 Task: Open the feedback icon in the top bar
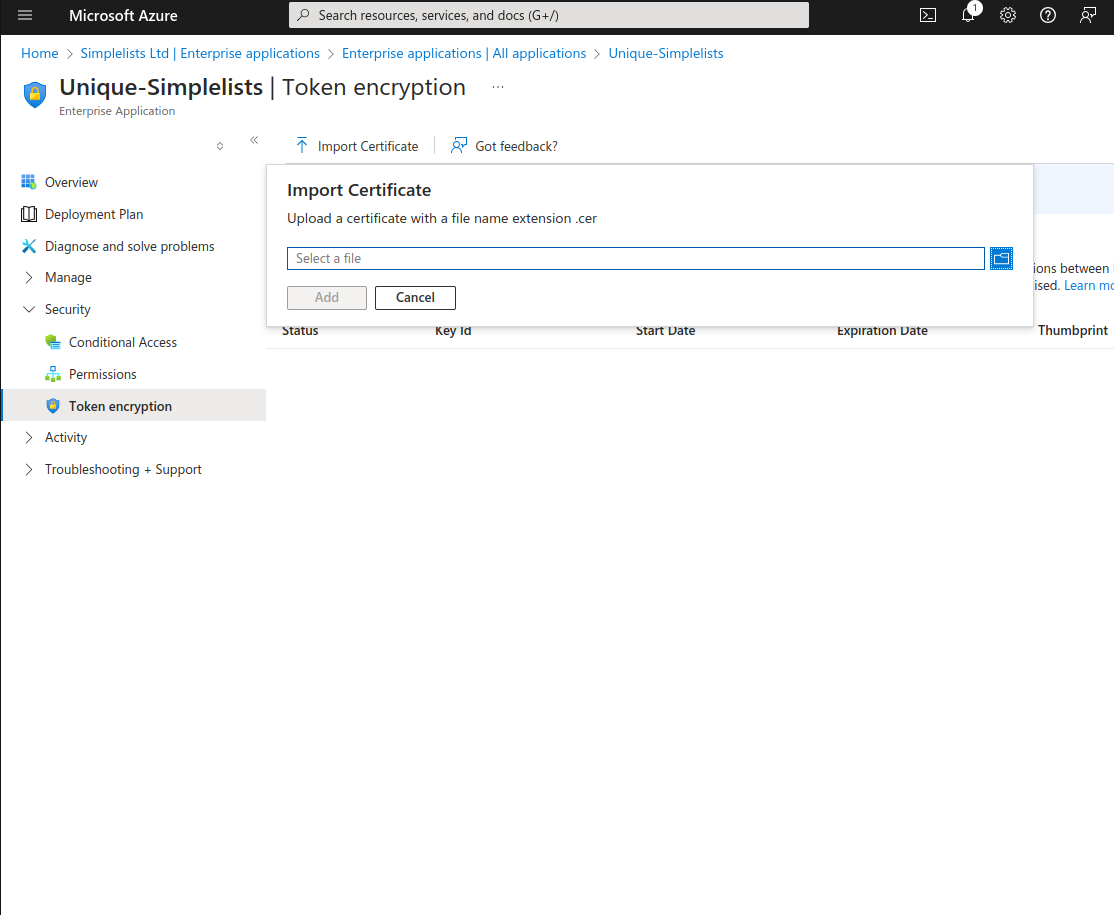[x=1088, y=15]
